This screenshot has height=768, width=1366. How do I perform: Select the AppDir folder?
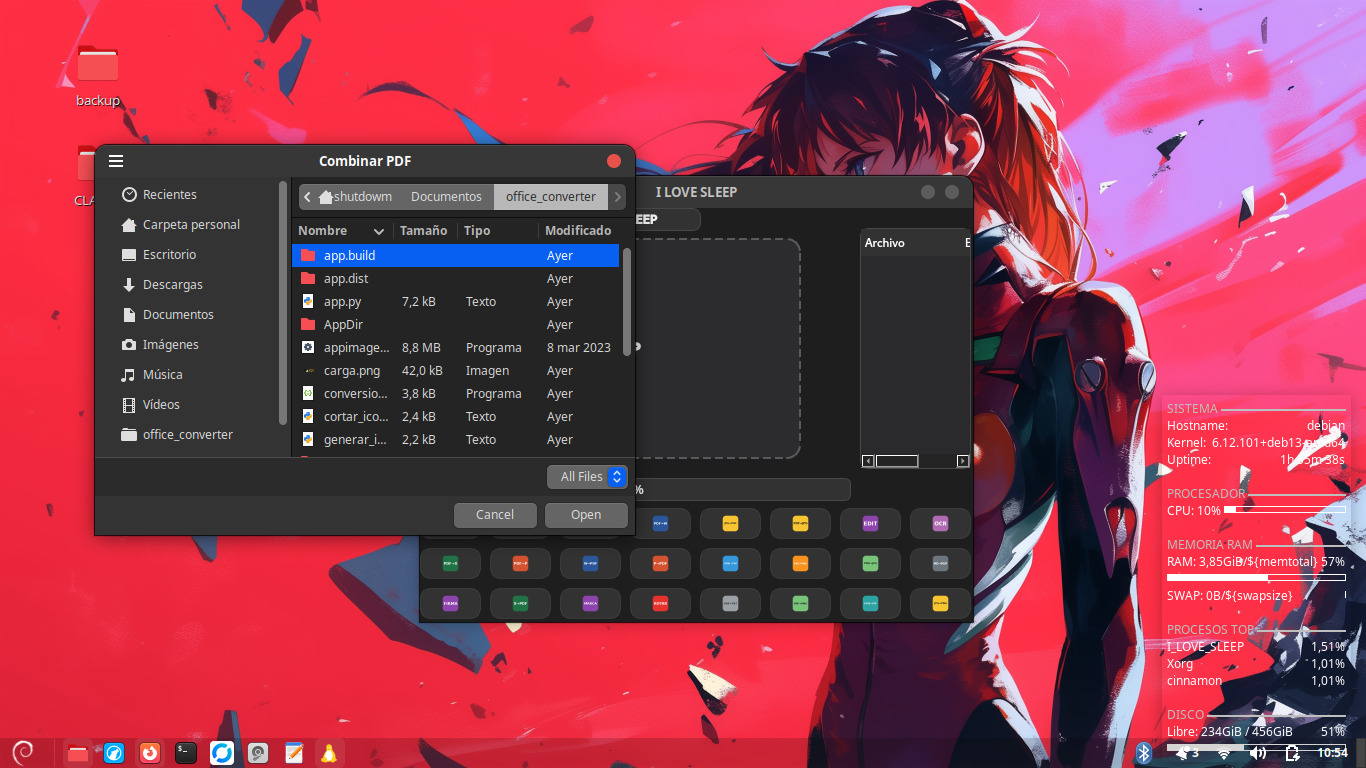(x=455, y=325)
